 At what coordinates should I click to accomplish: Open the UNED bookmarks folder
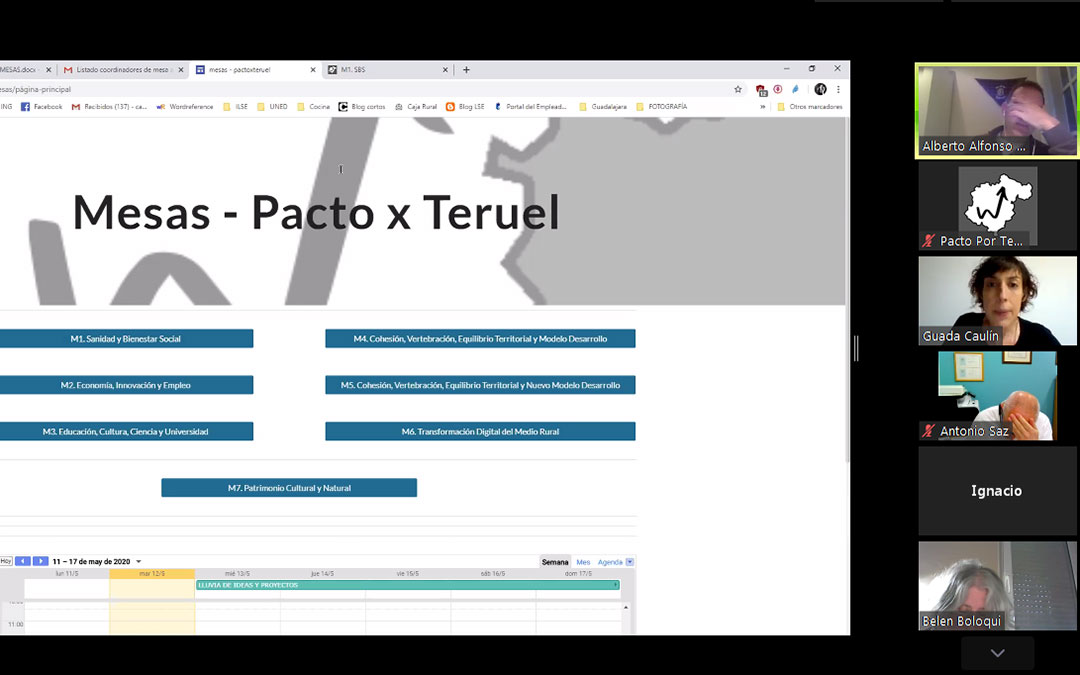point(272,107)
